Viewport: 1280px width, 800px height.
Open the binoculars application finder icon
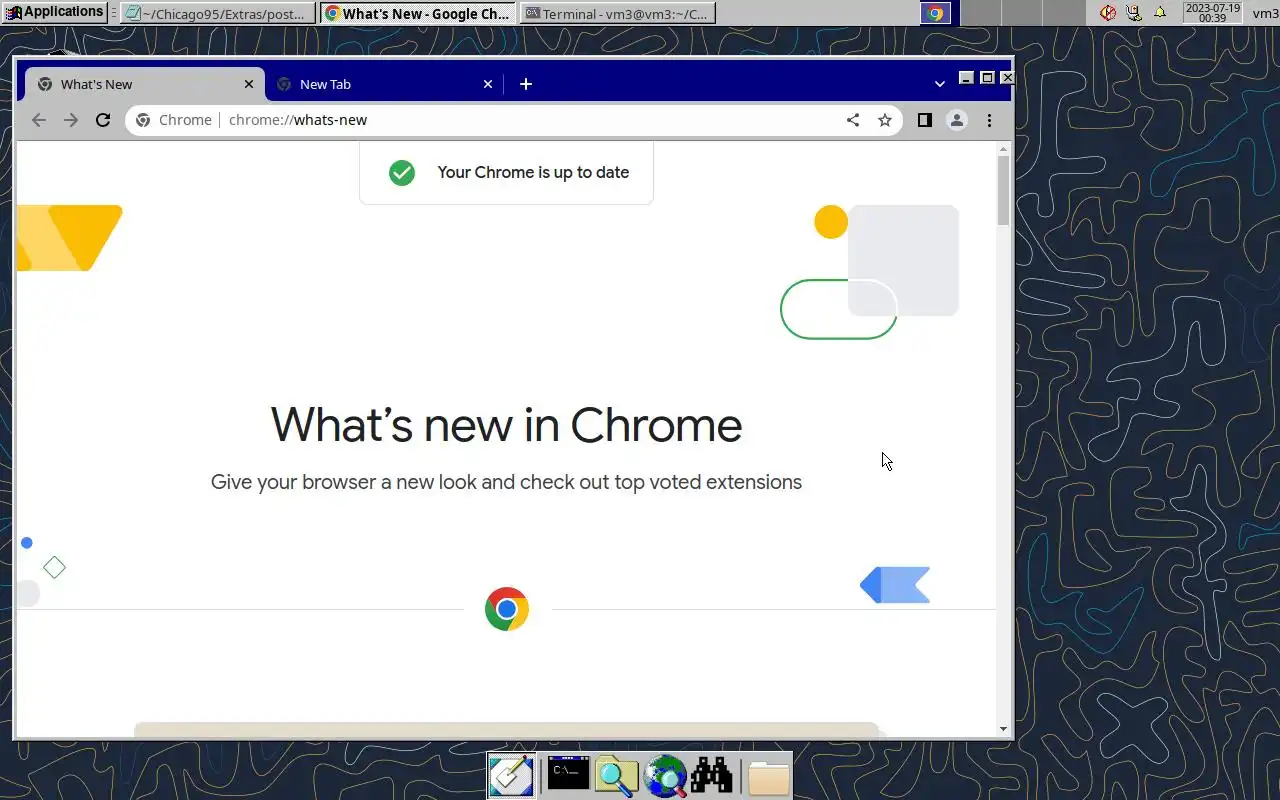tap(712, 776)
